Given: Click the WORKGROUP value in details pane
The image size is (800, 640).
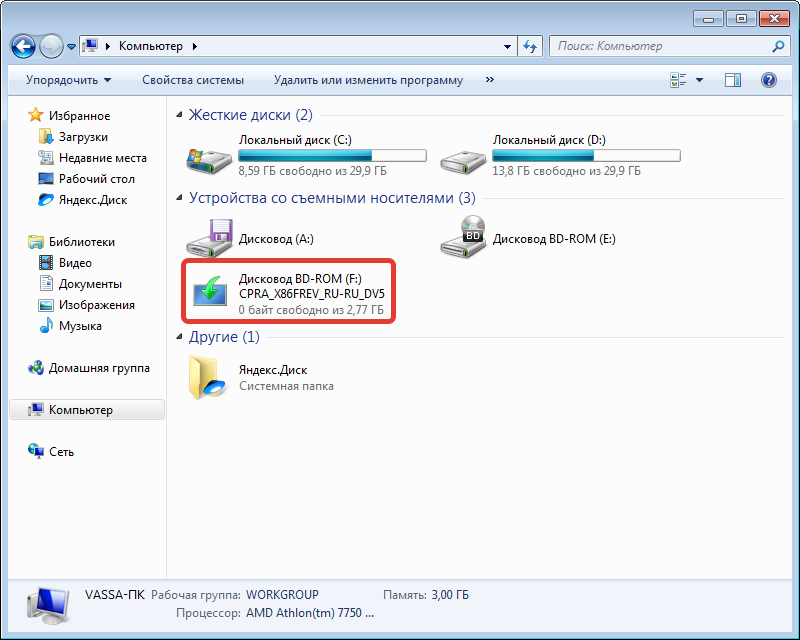Looking at the screenshot, I should pos(282,595).
